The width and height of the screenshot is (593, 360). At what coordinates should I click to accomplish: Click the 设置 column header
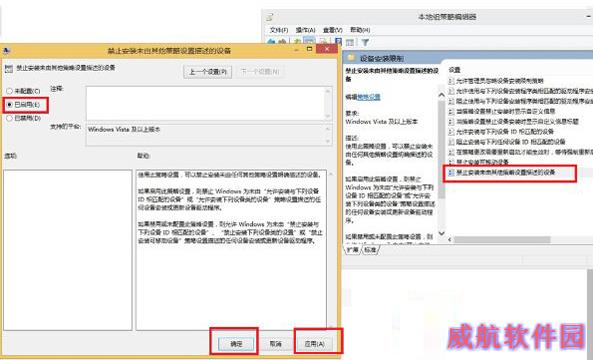point(455,70)
